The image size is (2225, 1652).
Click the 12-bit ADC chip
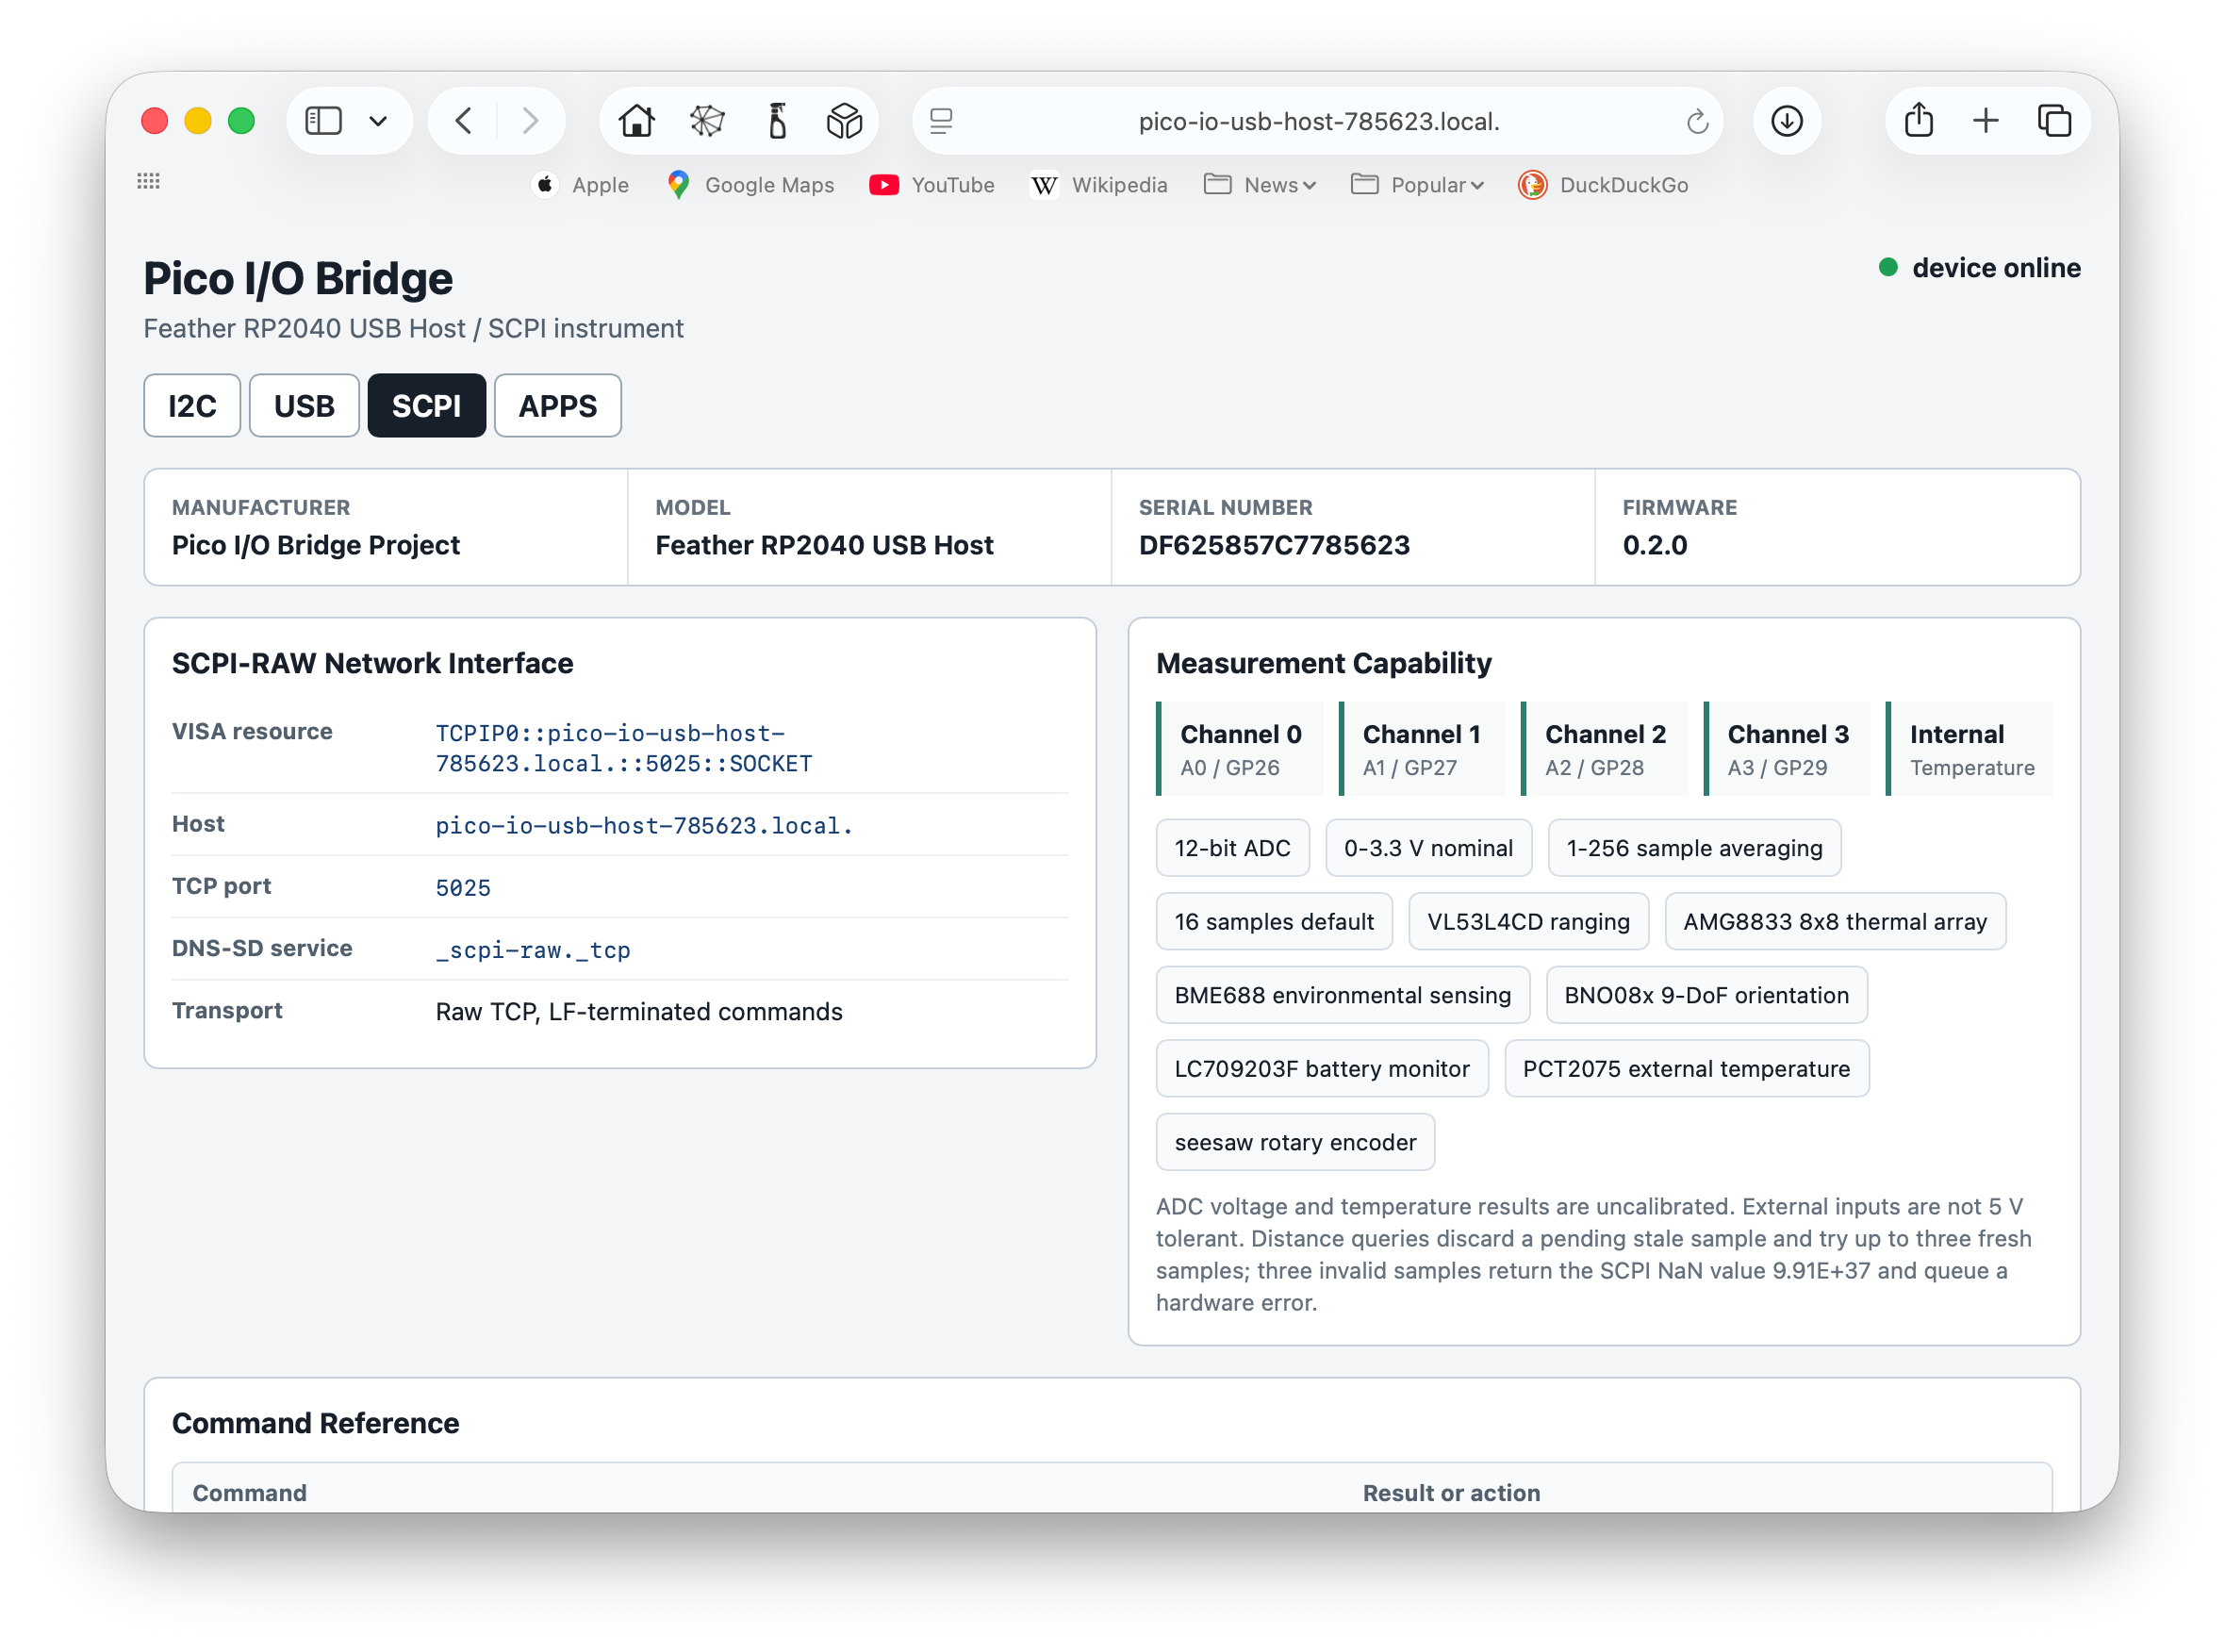coord(1232,848)
